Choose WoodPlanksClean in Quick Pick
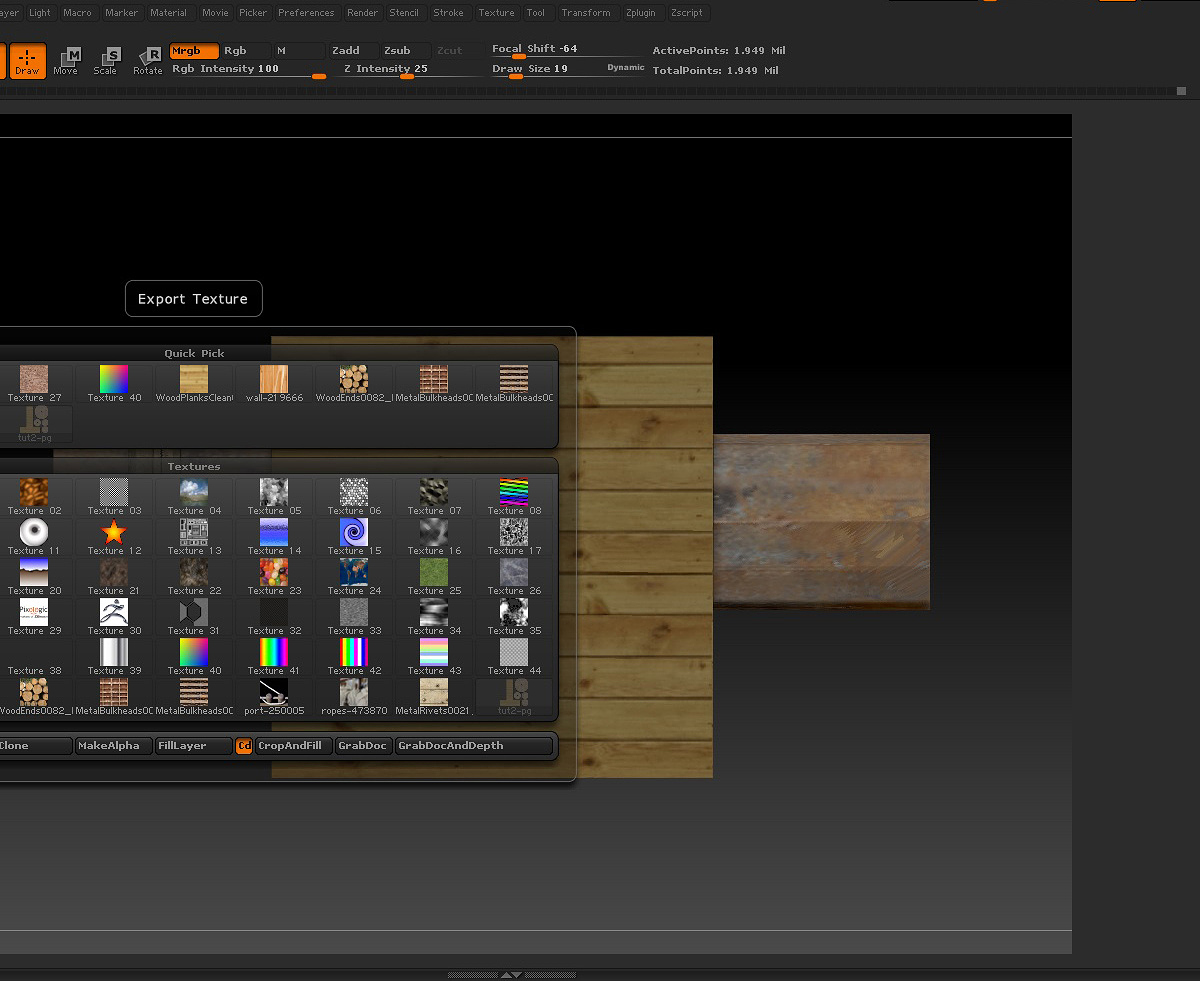Viewport: 1200px width, 981px height. click(194, 384)
